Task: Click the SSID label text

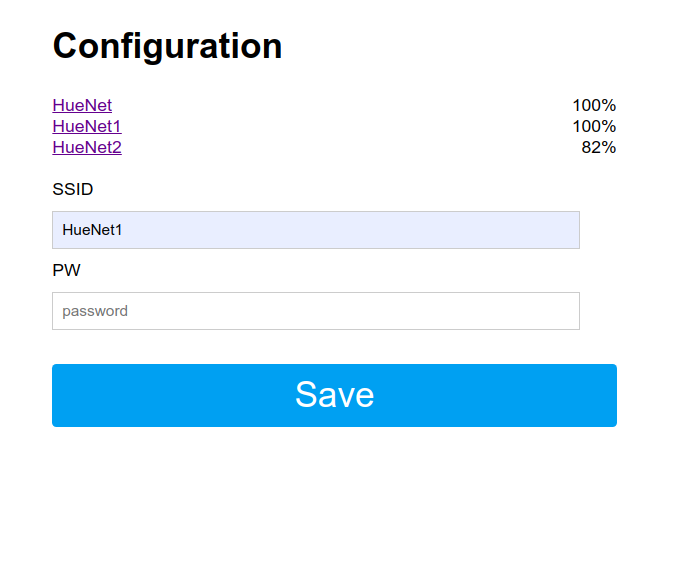Action: point(72,189)
